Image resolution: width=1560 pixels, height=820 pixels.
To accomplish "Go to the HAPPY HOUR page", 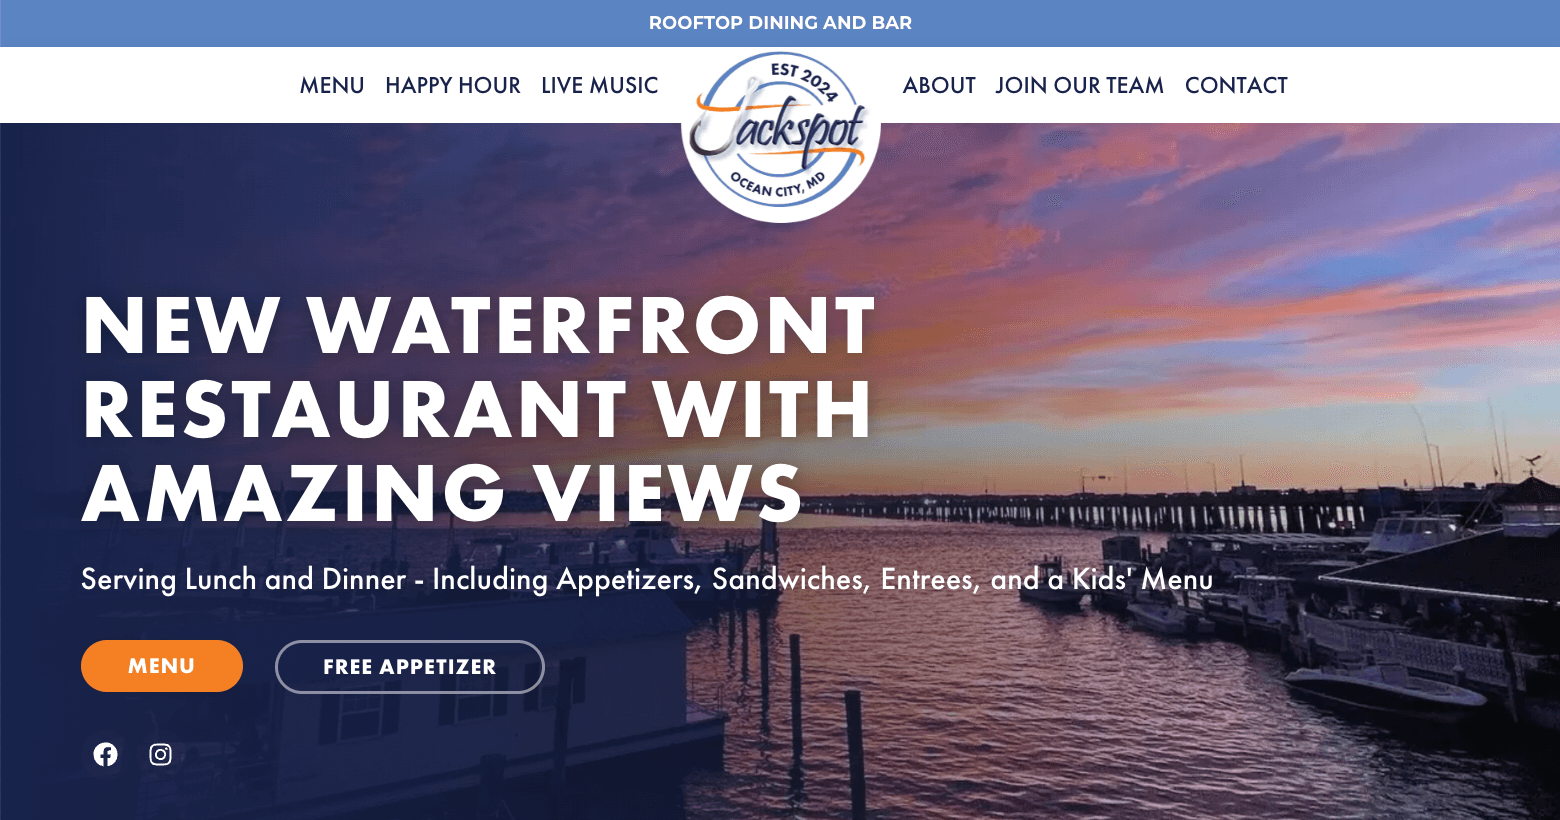I will (x=453, y=85).
